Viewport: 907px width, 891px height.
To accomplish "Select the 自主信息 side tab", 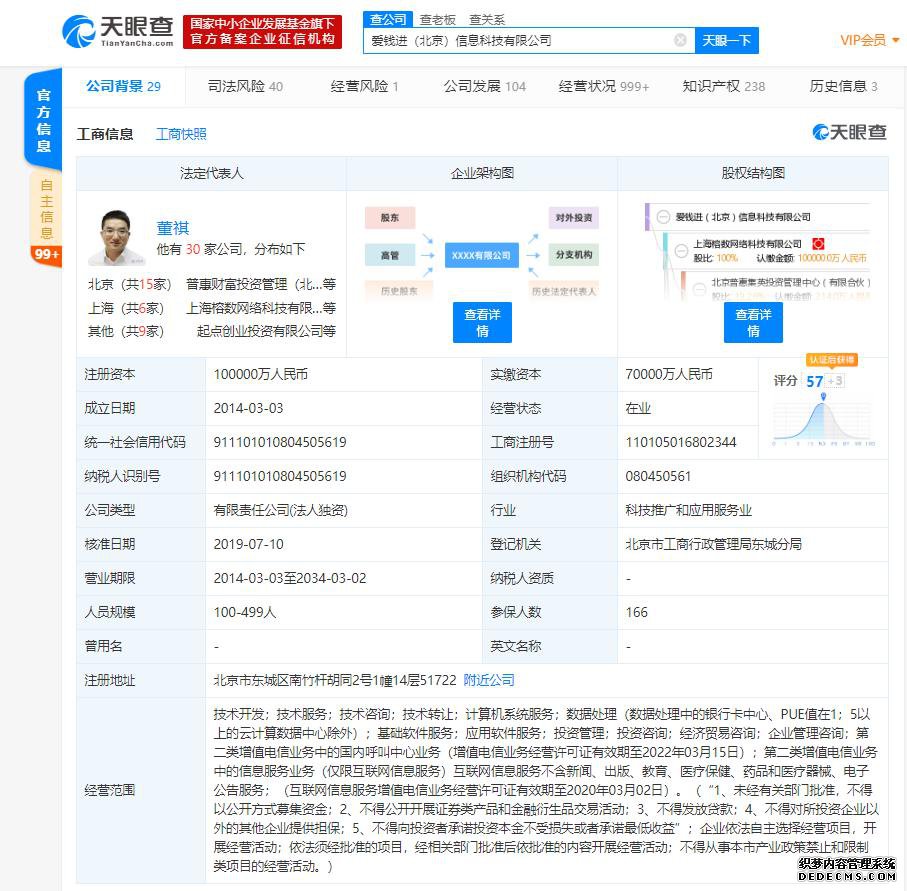I will tap(46, 209).
